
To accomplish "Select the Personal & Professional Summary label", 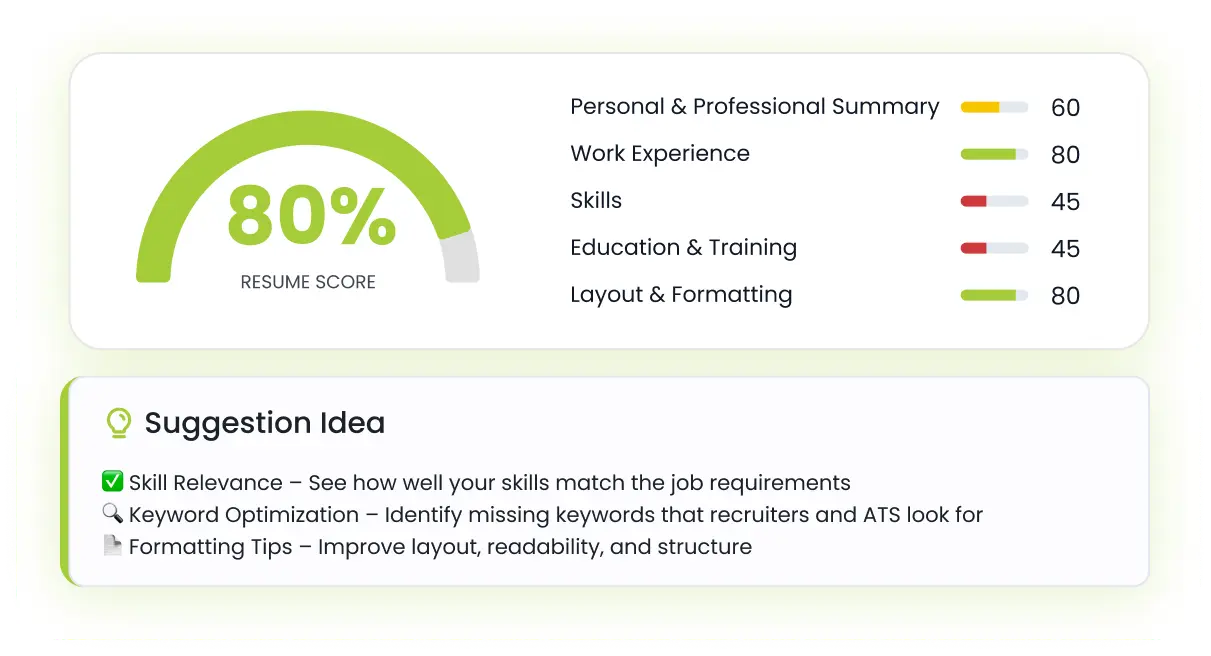I will coord(754,107).
